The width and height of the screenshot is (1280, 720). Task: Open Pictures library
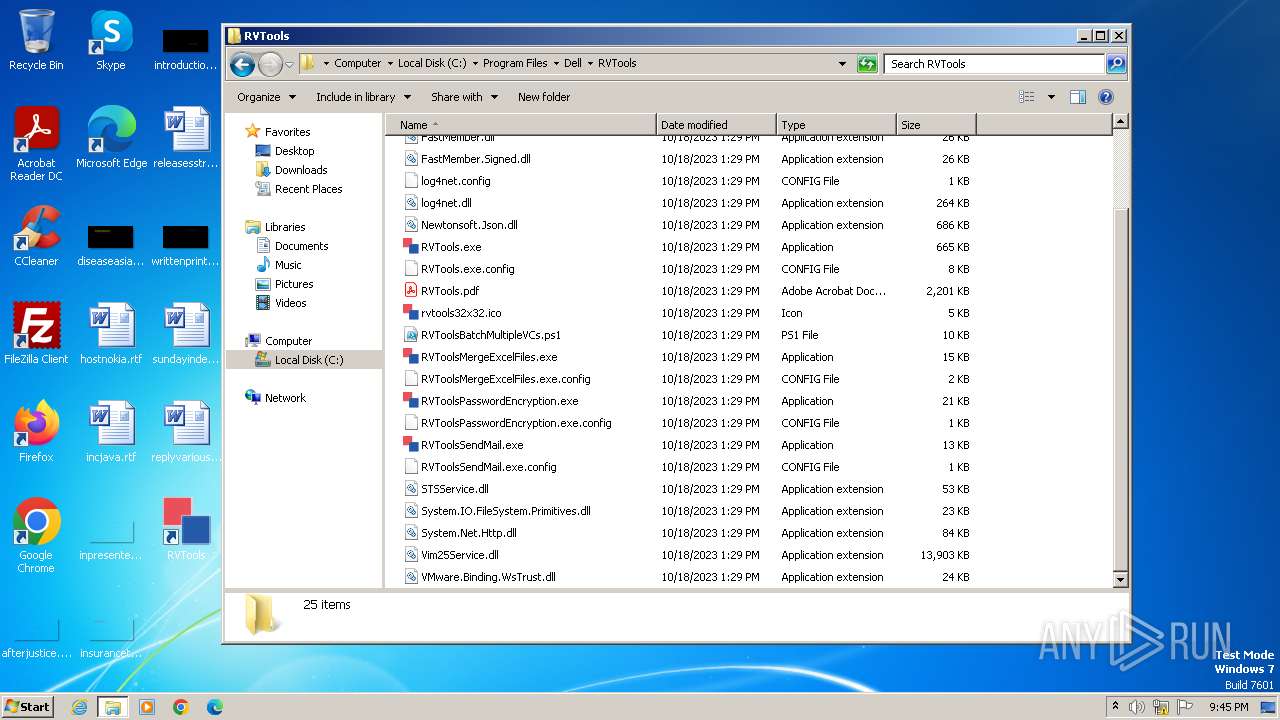pos(294,284)
